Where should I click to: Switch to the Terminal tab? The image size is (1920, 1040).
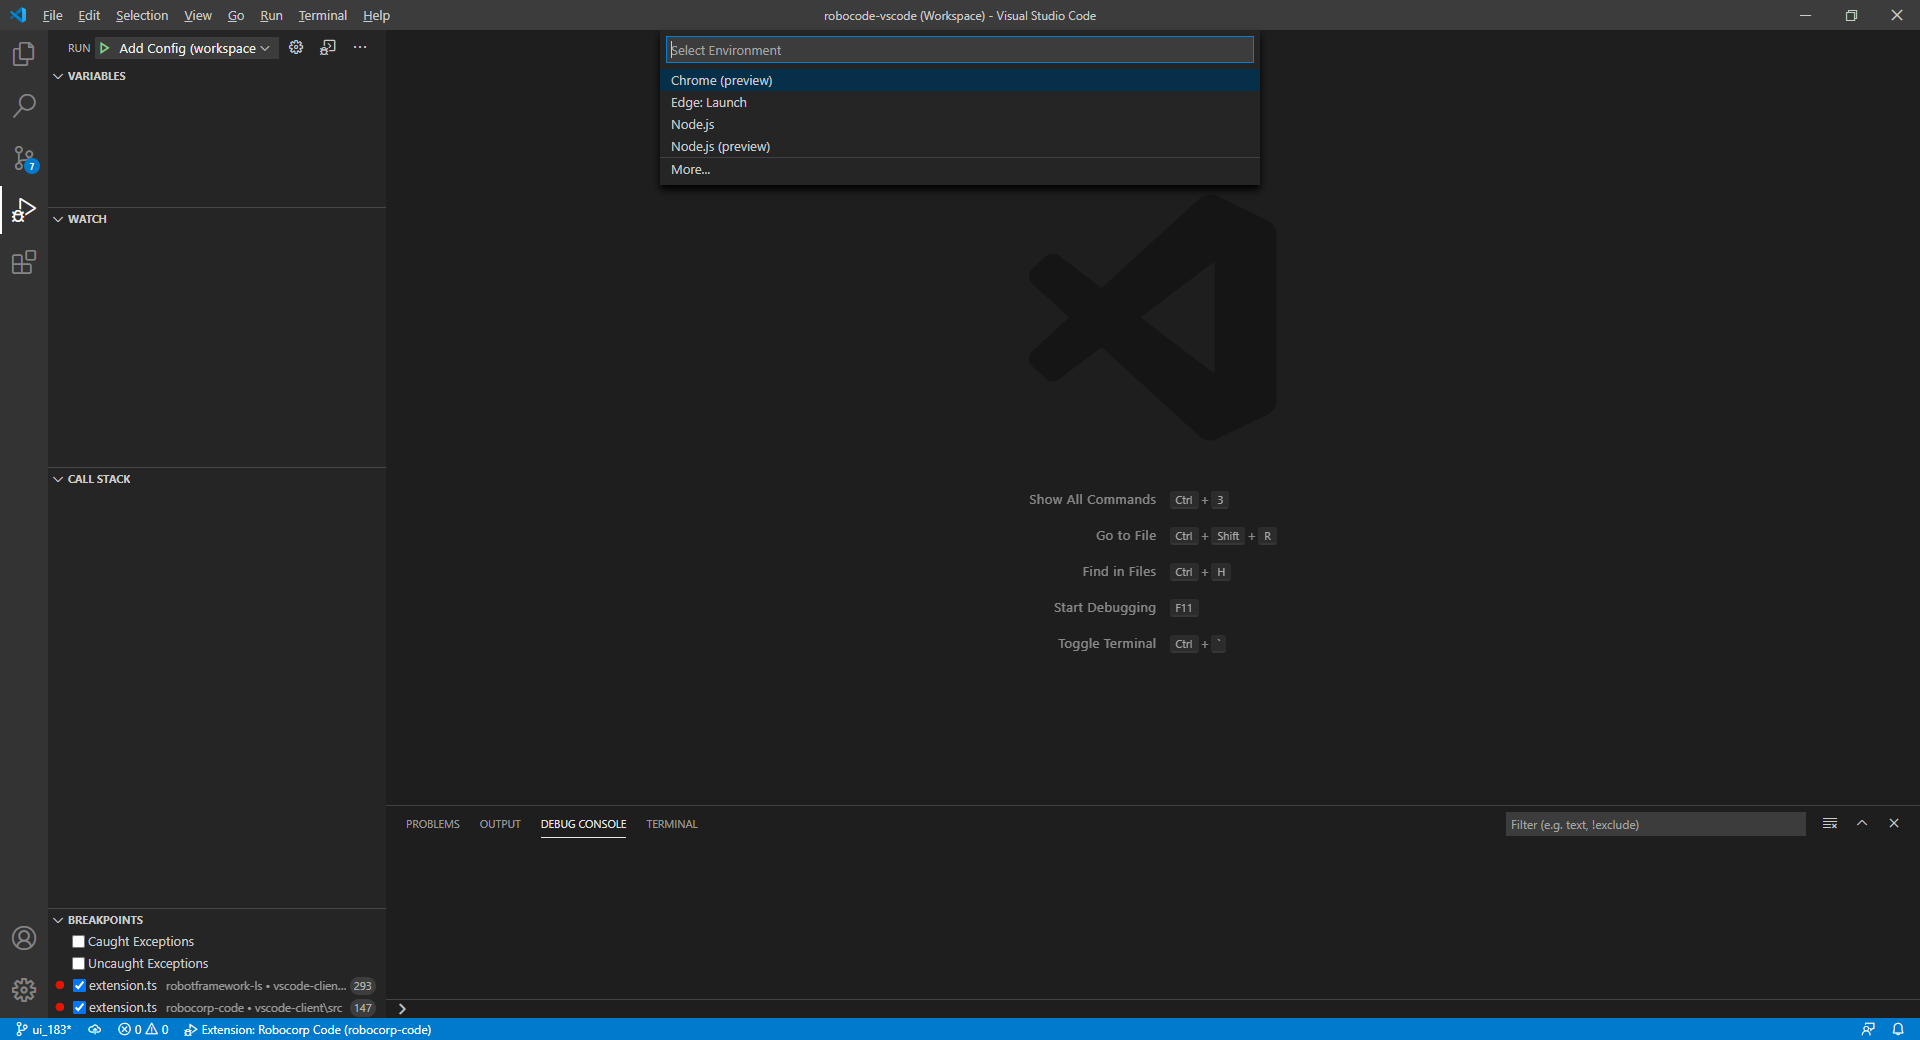671,824
